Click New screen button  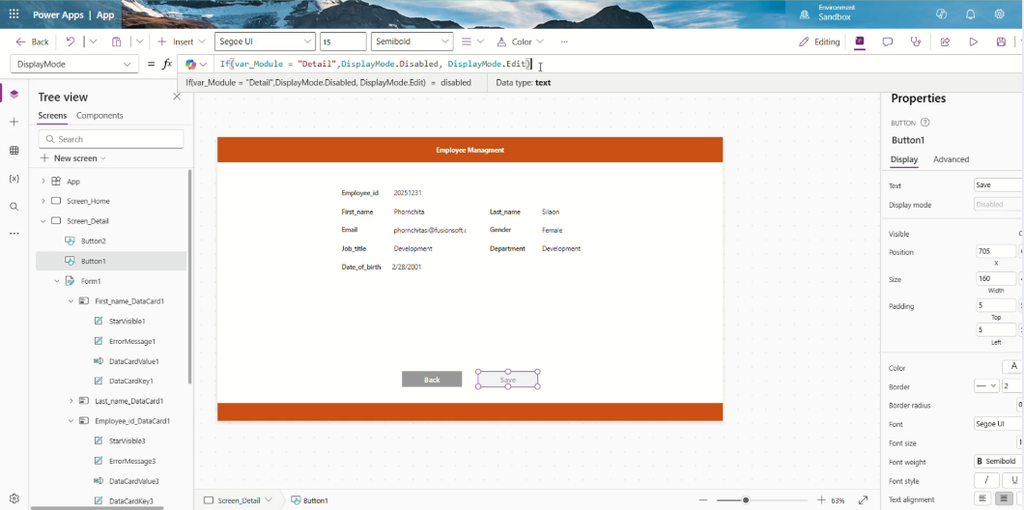coord(73,158)
